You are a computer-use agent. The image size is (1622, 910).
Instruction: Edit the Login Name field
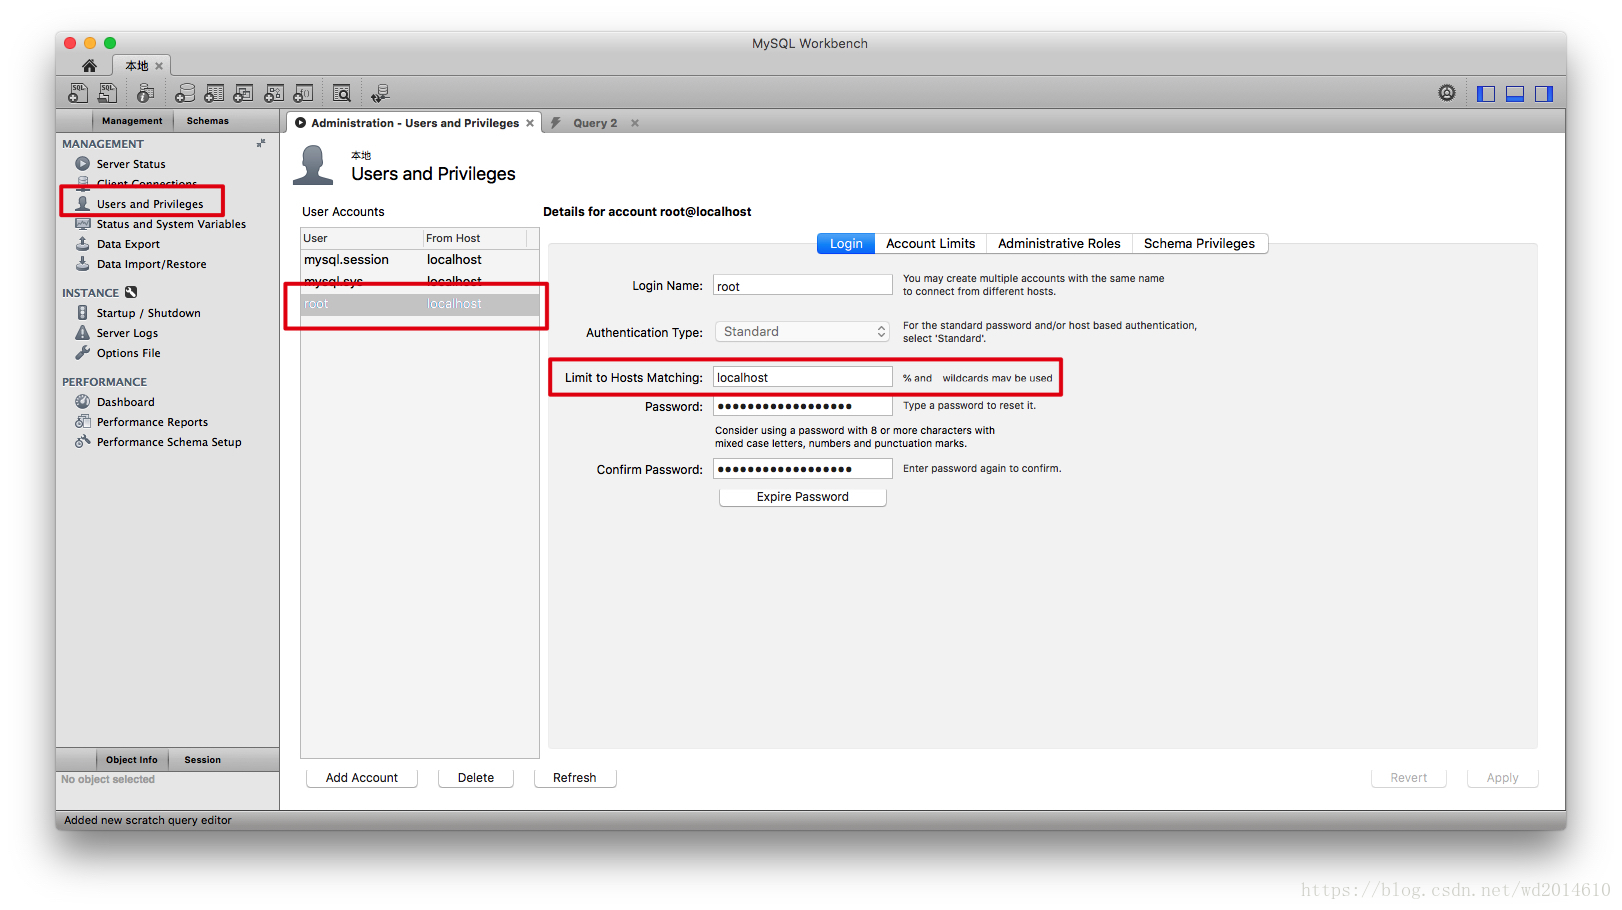click(x=802, y=286)
